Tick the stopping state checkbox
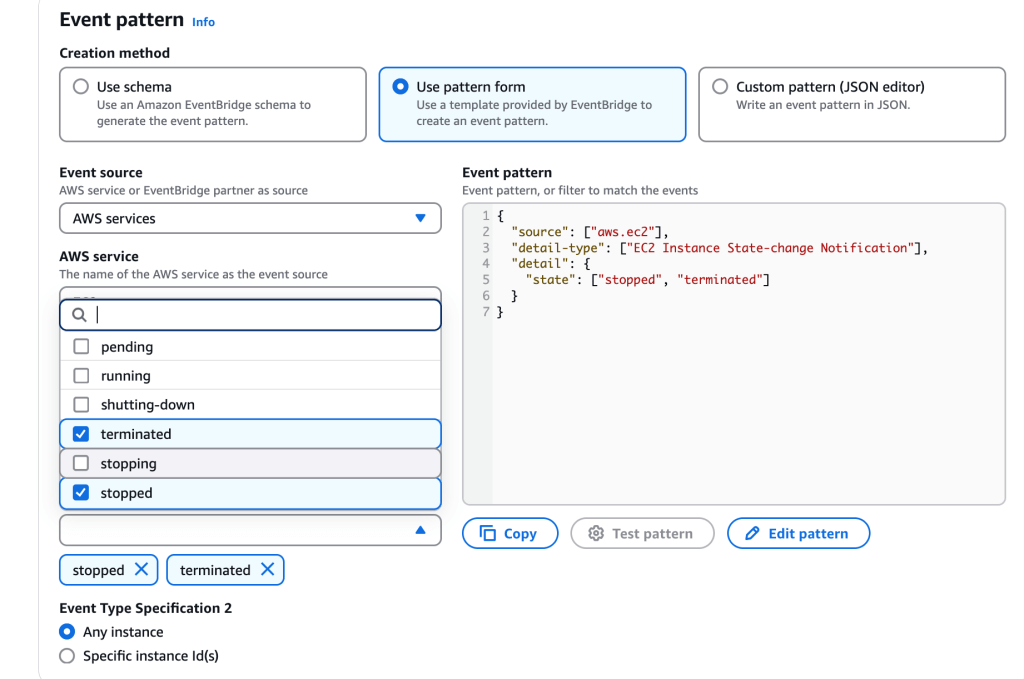The height and width of the screenshot is (679, 1024). (82, 464)
